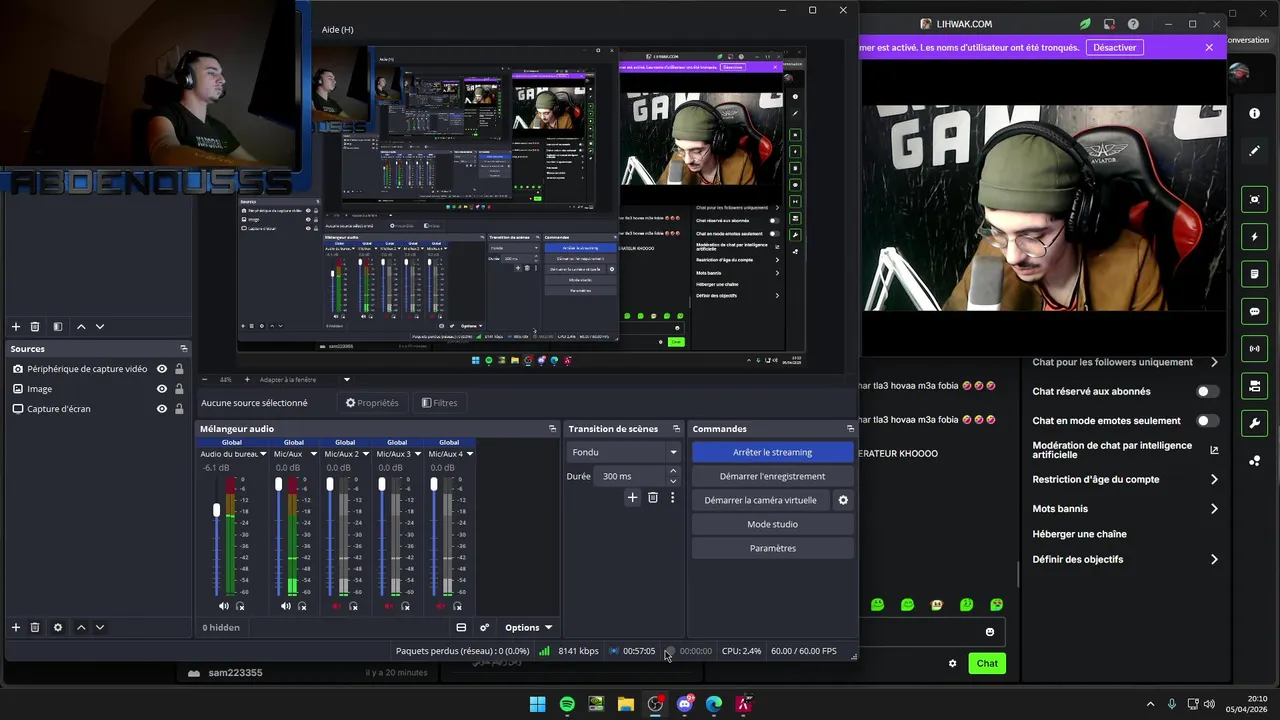Toggle lock on Image source
Image resolution: width=1280 pixels, height=720 pixels.
[179, 389]
